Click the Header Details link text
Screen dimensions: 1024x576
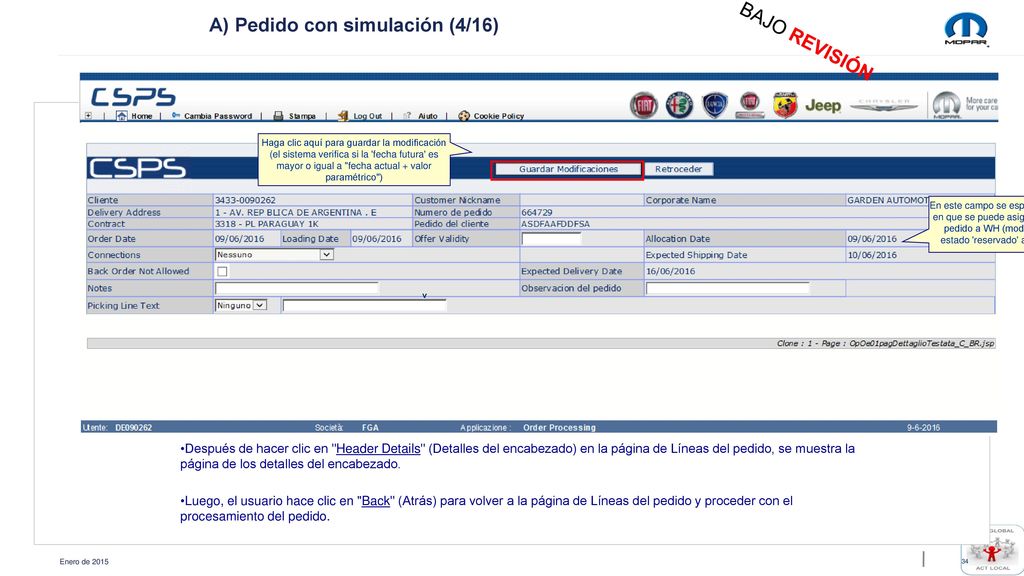coord(378,449)
